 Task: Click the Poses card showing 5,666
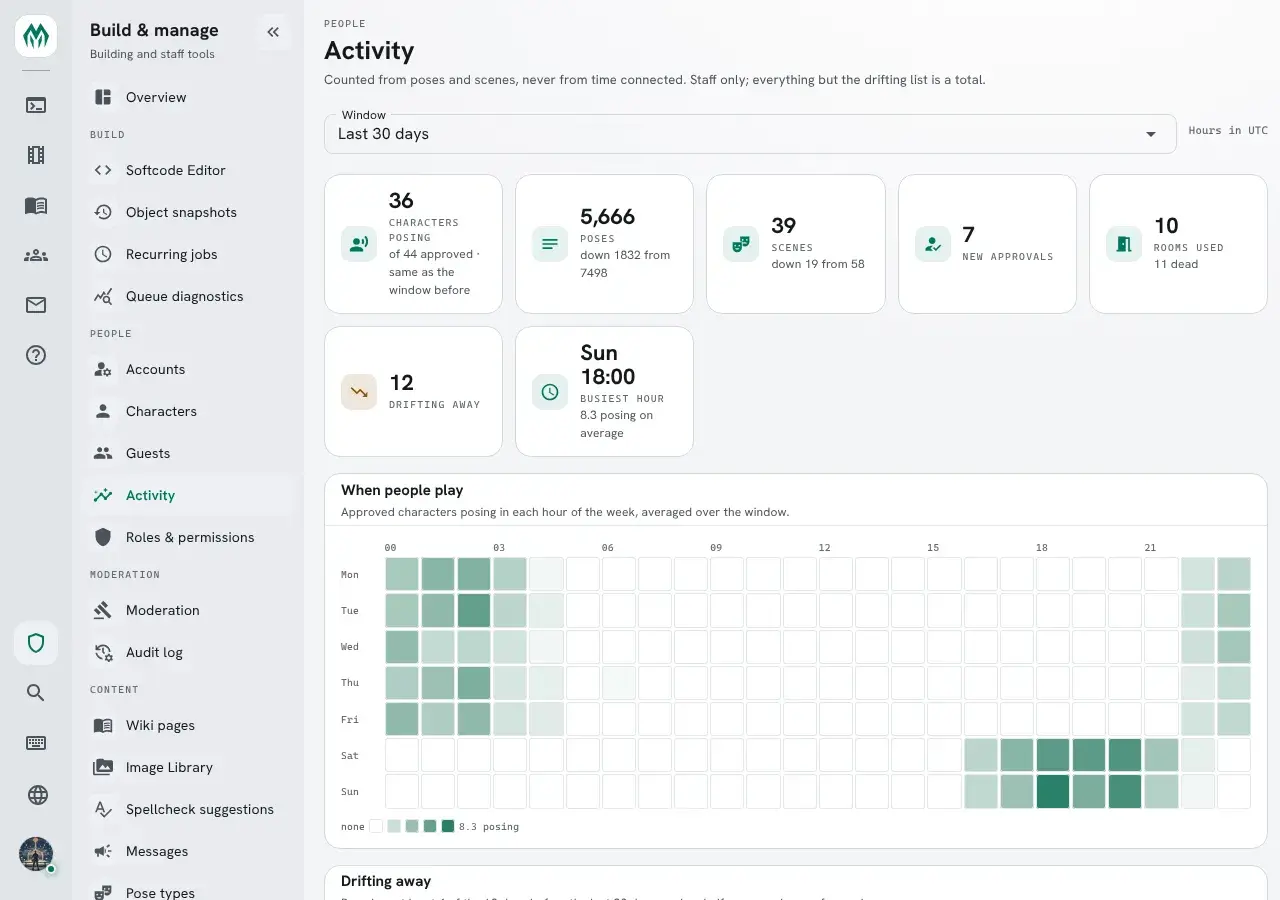(x=604, y=244)
